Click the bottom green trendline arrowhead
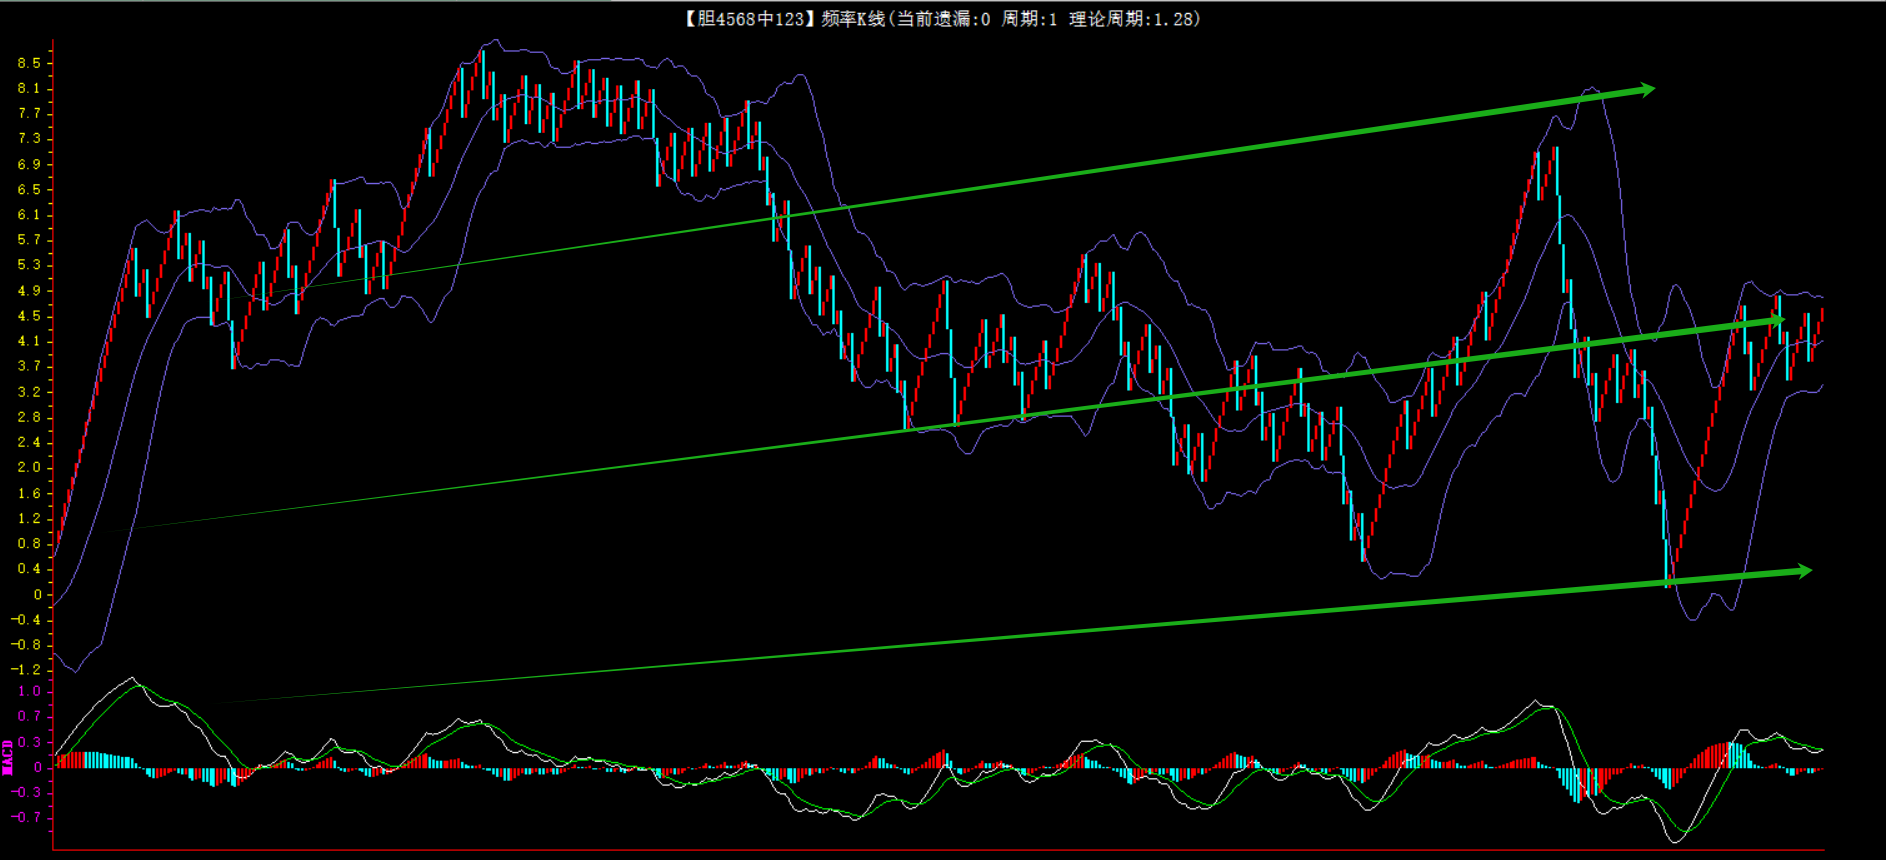Image resolution: width=1886 pixels, height=860 pixels. click(1803, 571)
